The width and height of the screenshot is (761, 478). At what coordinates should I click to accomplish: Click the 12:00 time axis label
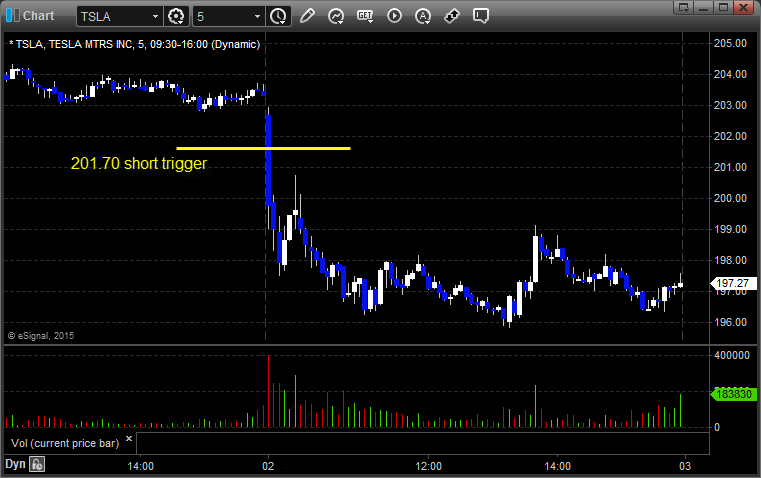[x=429, y=466]
